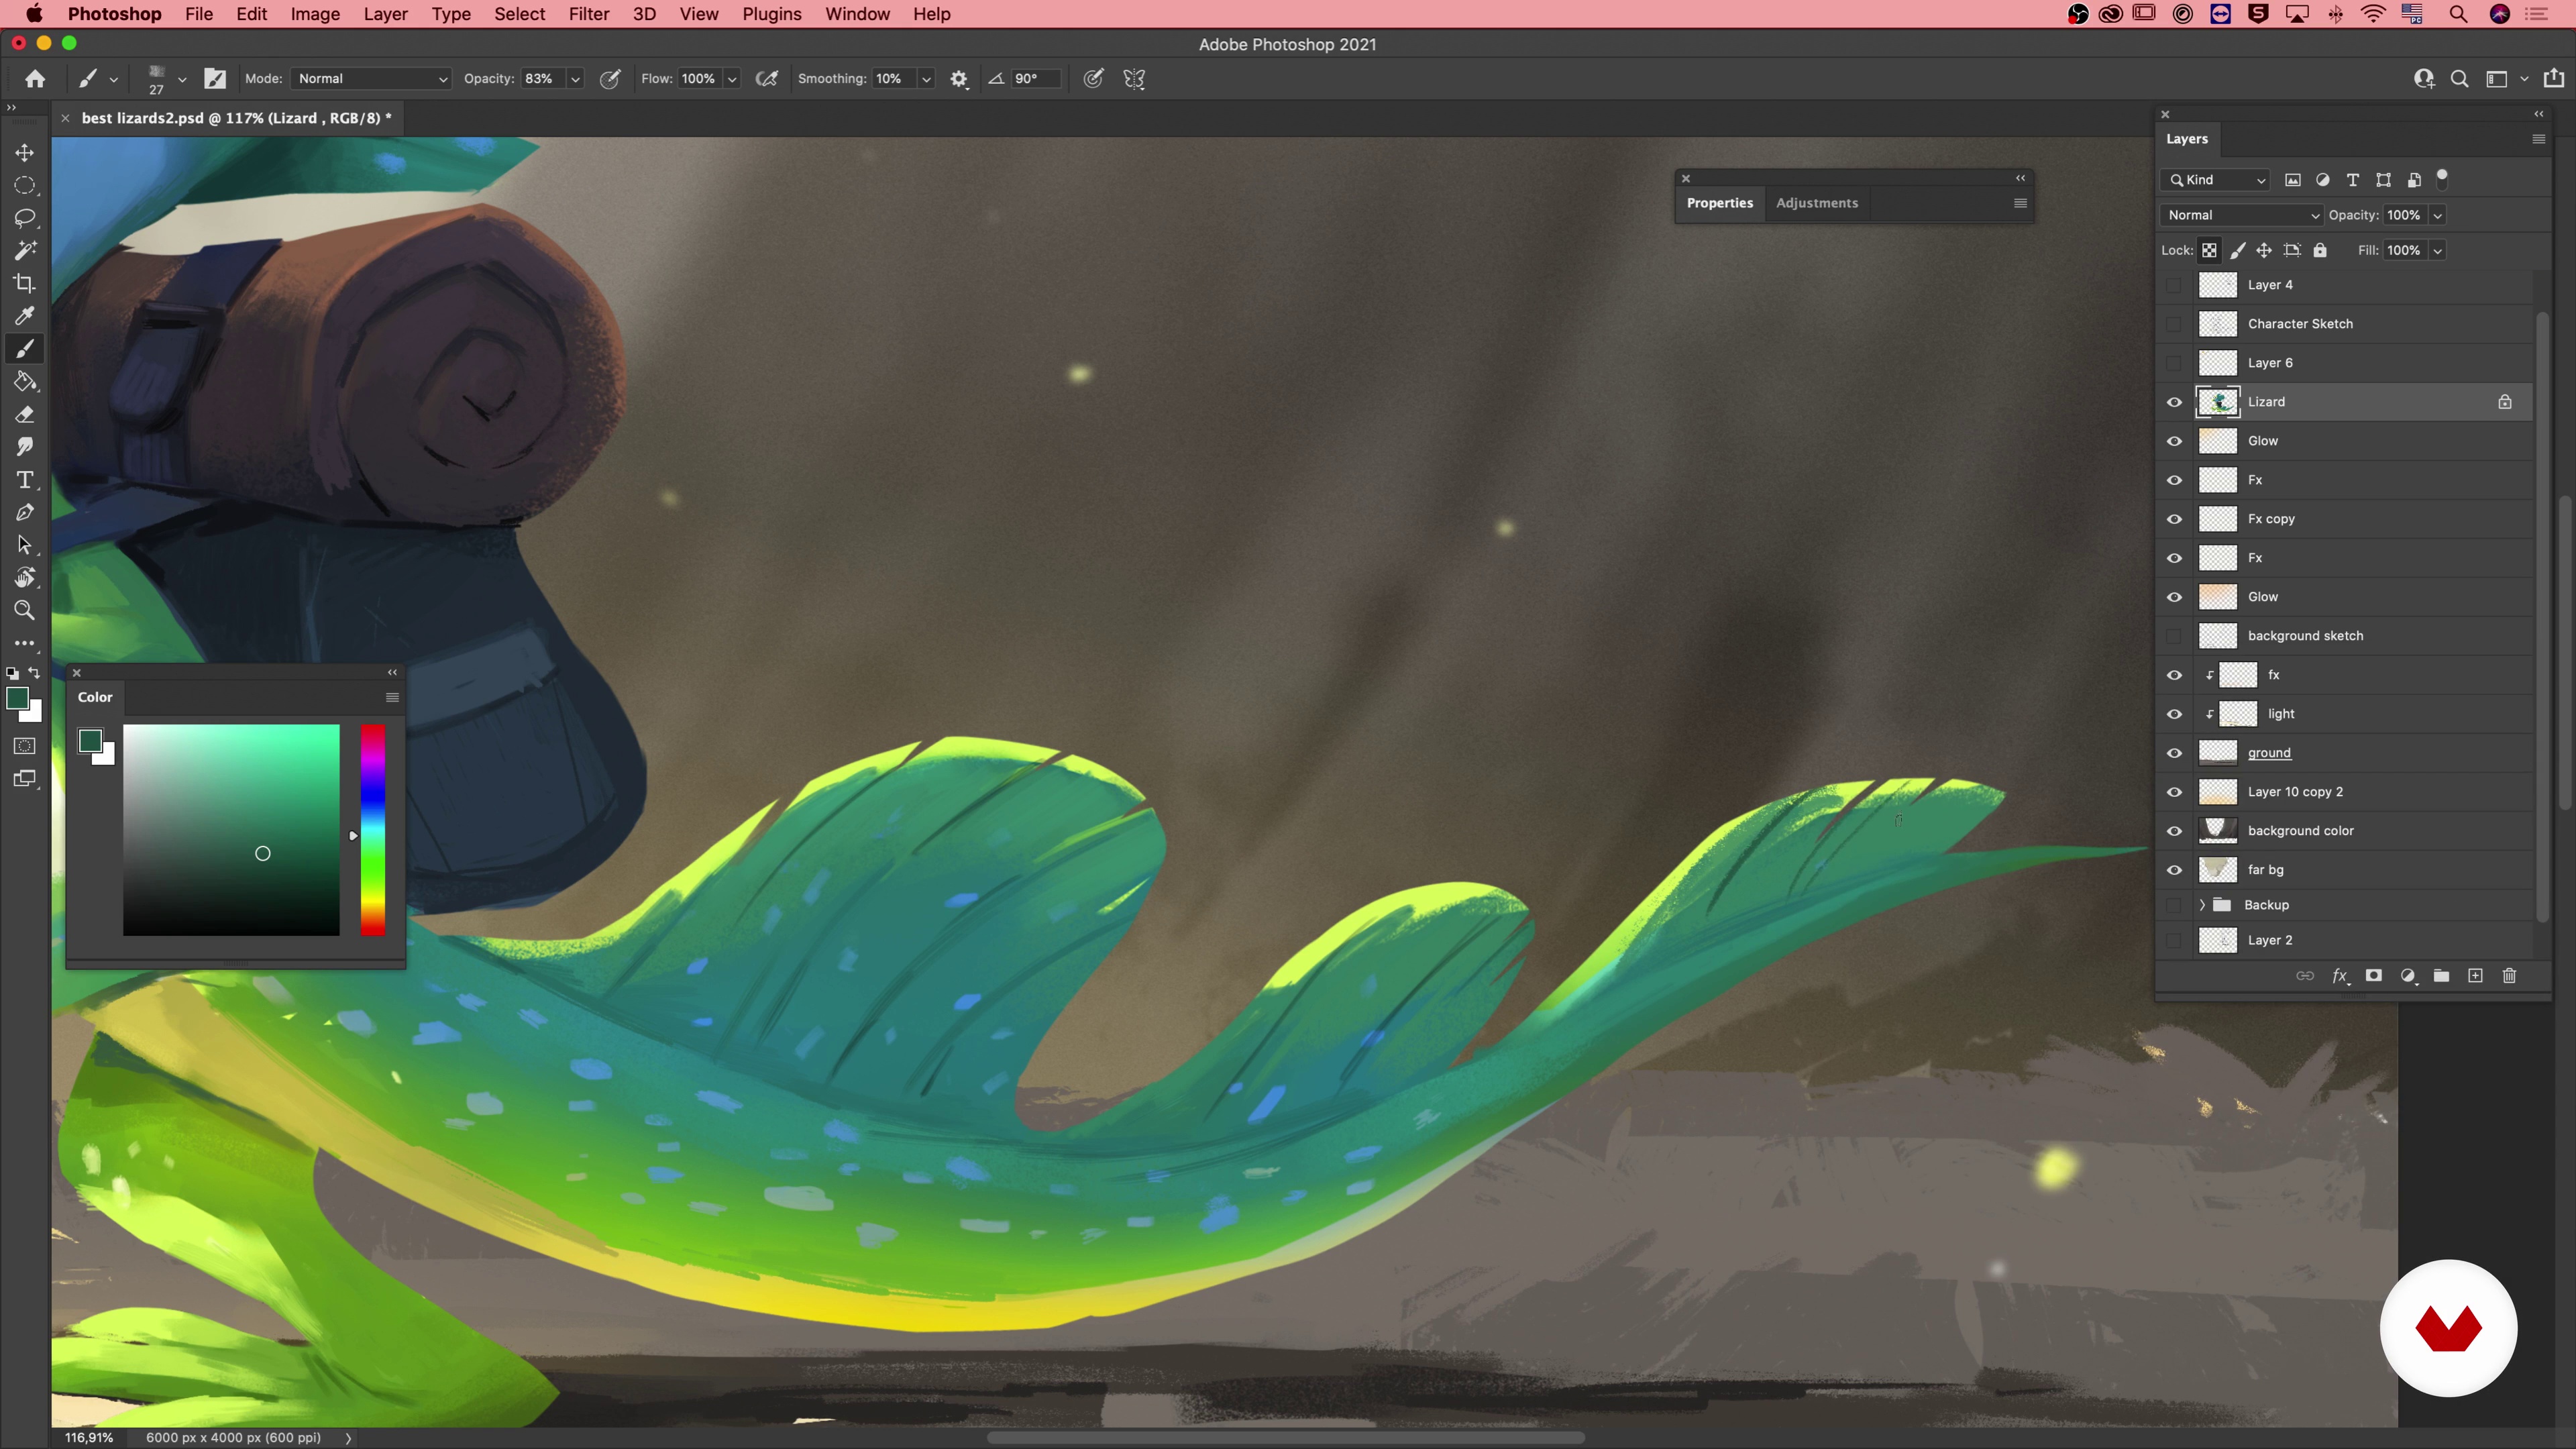Open the Filter menu
The image size is (2576, 1449).
tap(588, 14)
